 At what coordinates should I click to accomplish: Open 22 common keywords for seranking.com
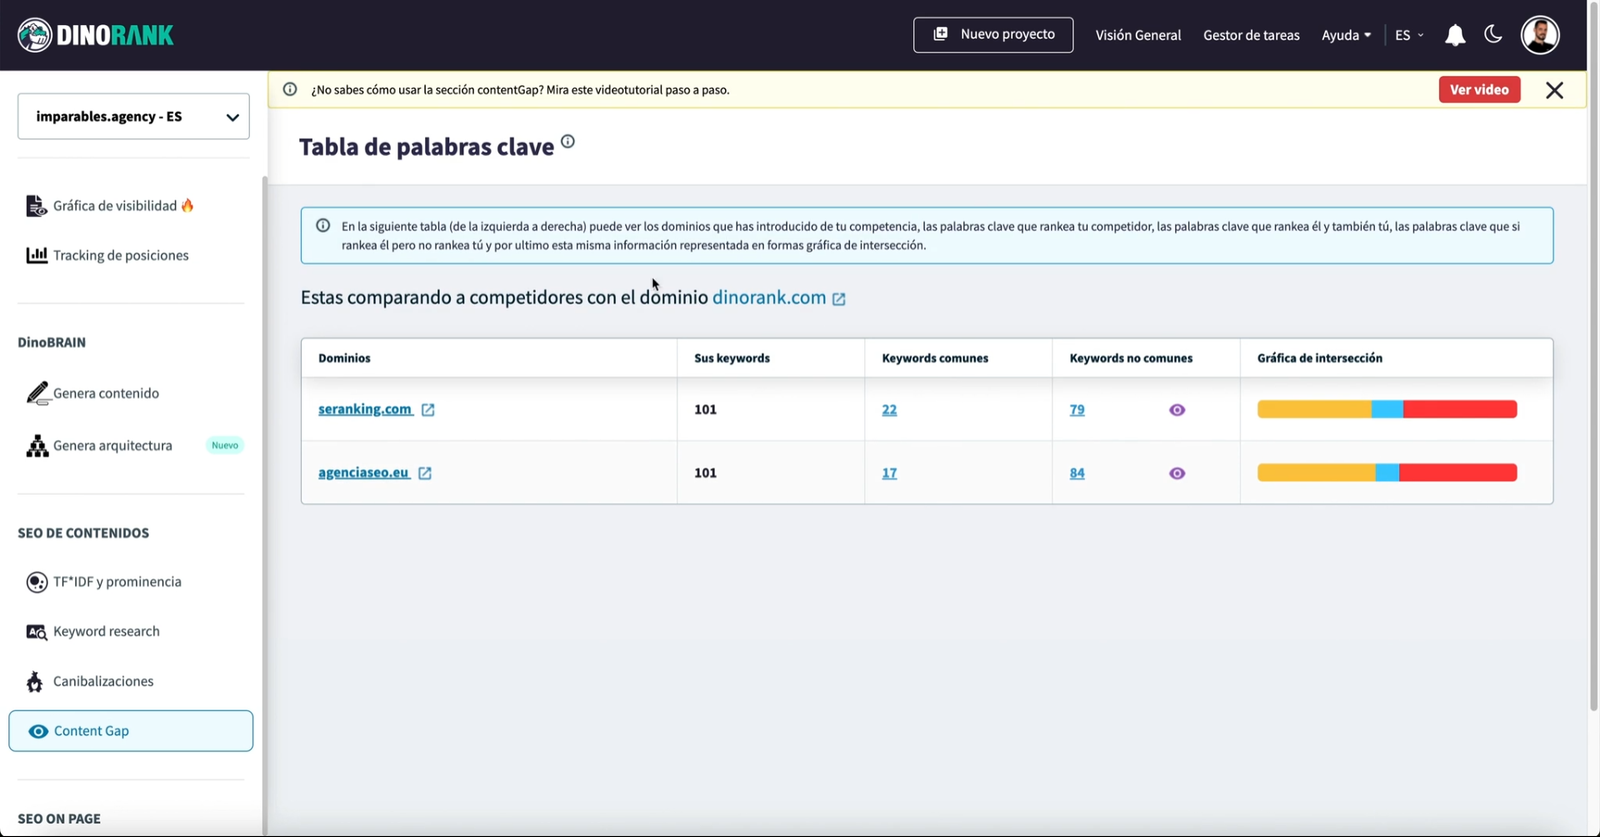889,410
